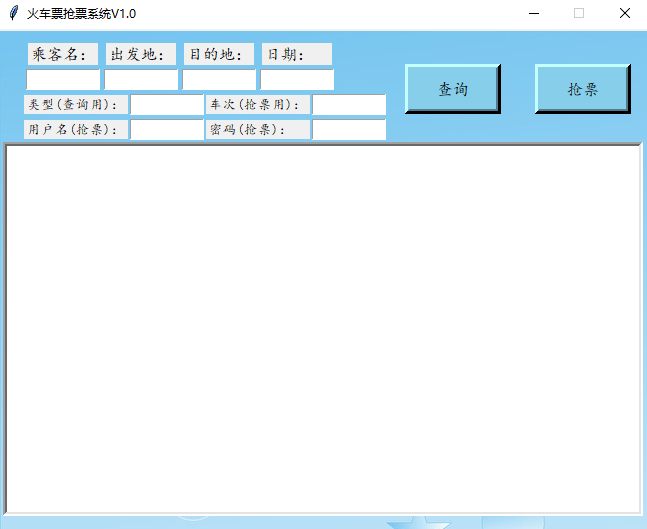Click the feather app icon in title bar
Image resolution: width=647 pixels, height=529 pixels.
(13, 13)
